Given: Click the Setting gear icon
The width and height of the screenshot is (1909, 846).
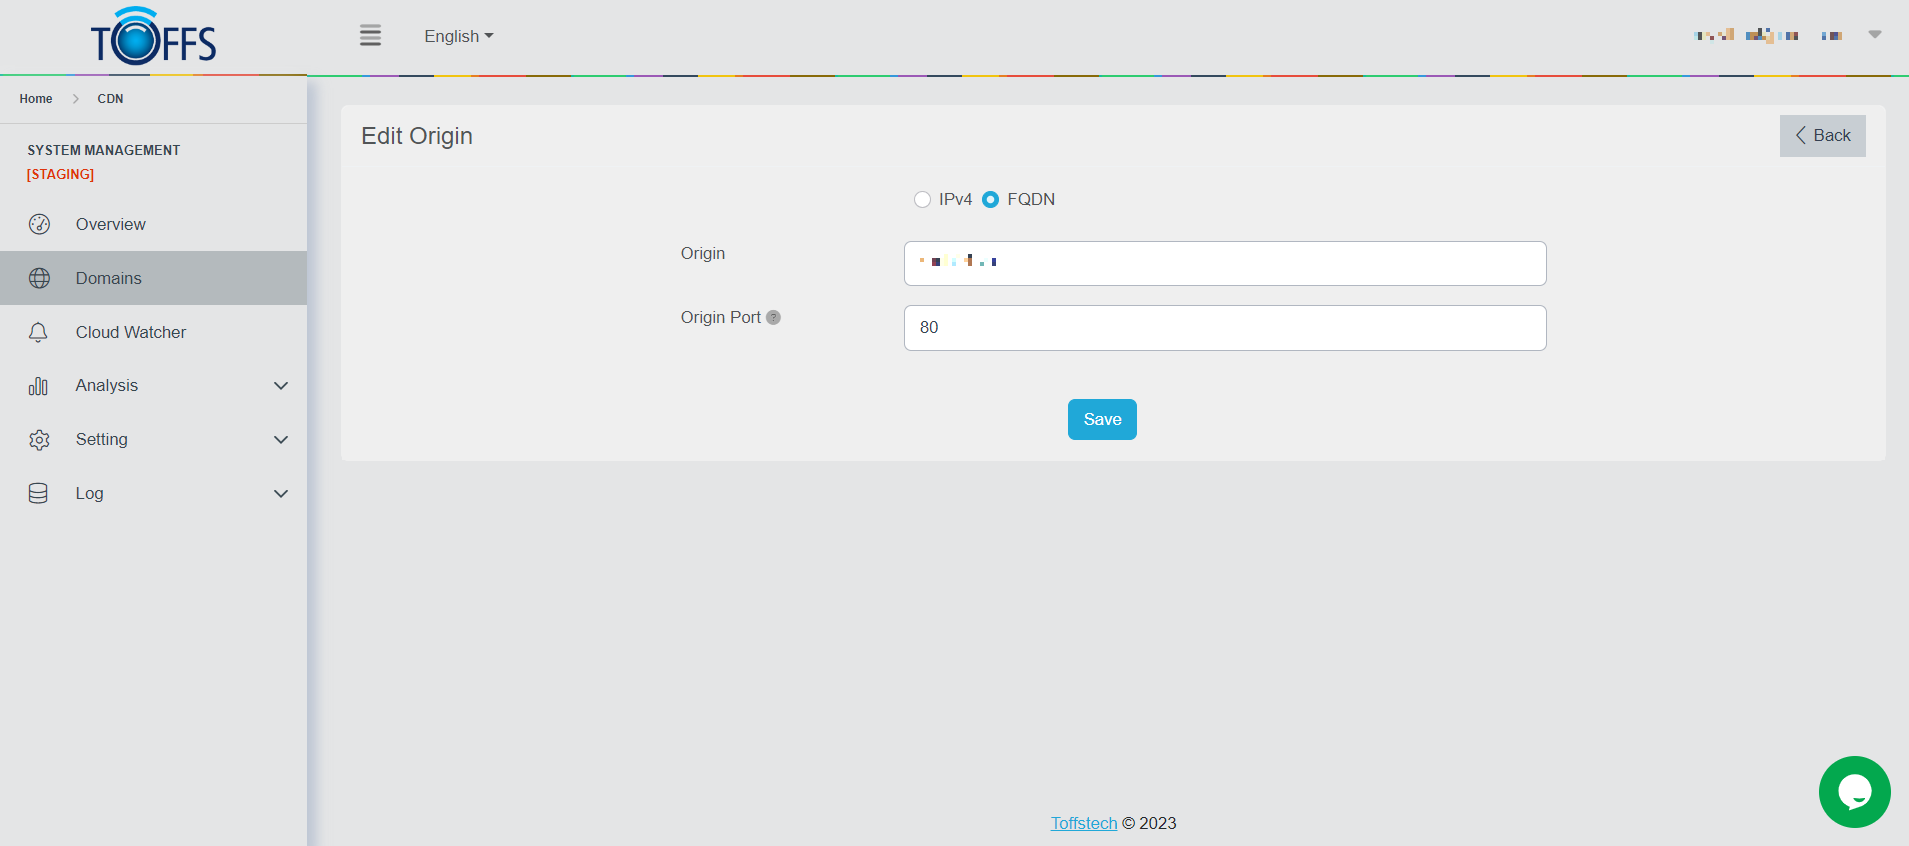Looking at the screenshot, I should coord(39,440).
